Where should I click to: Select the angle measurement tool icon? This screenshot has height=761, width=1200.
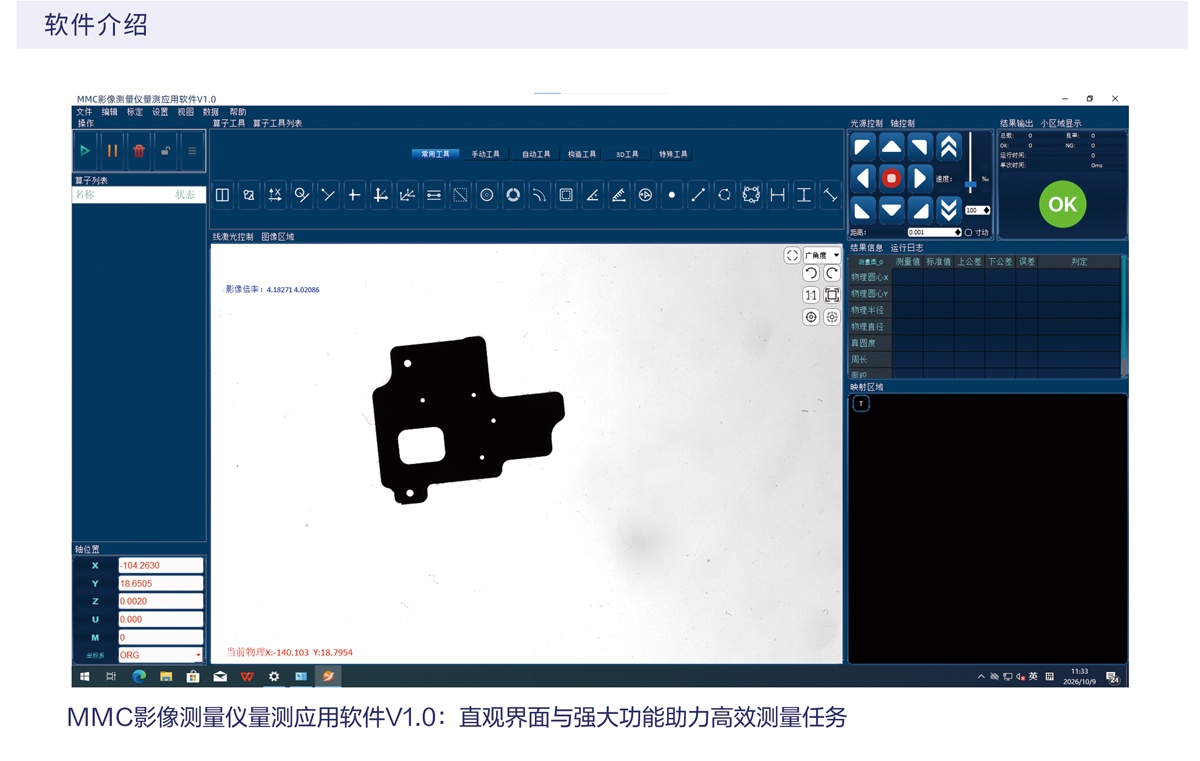point(592,195)
